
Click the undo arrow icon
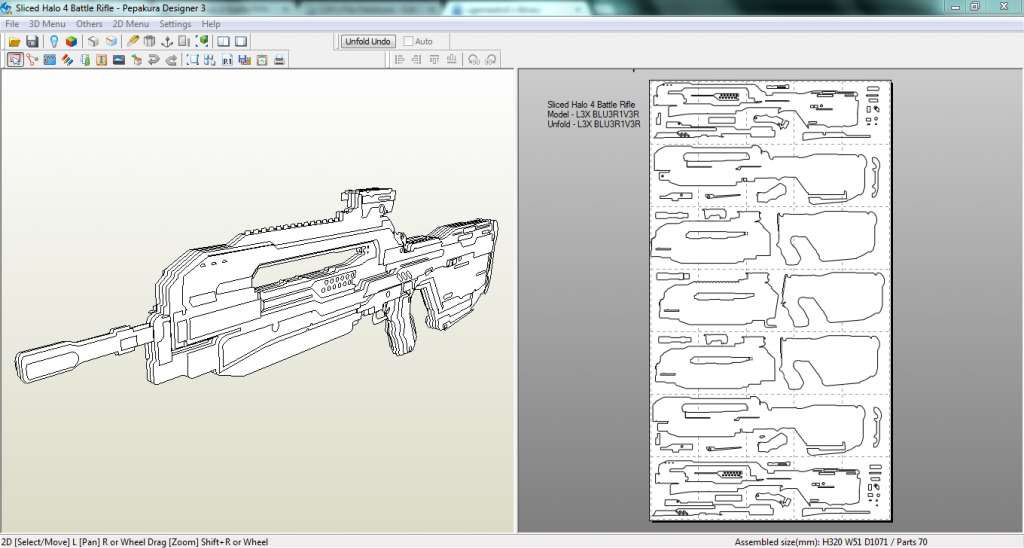153,60
